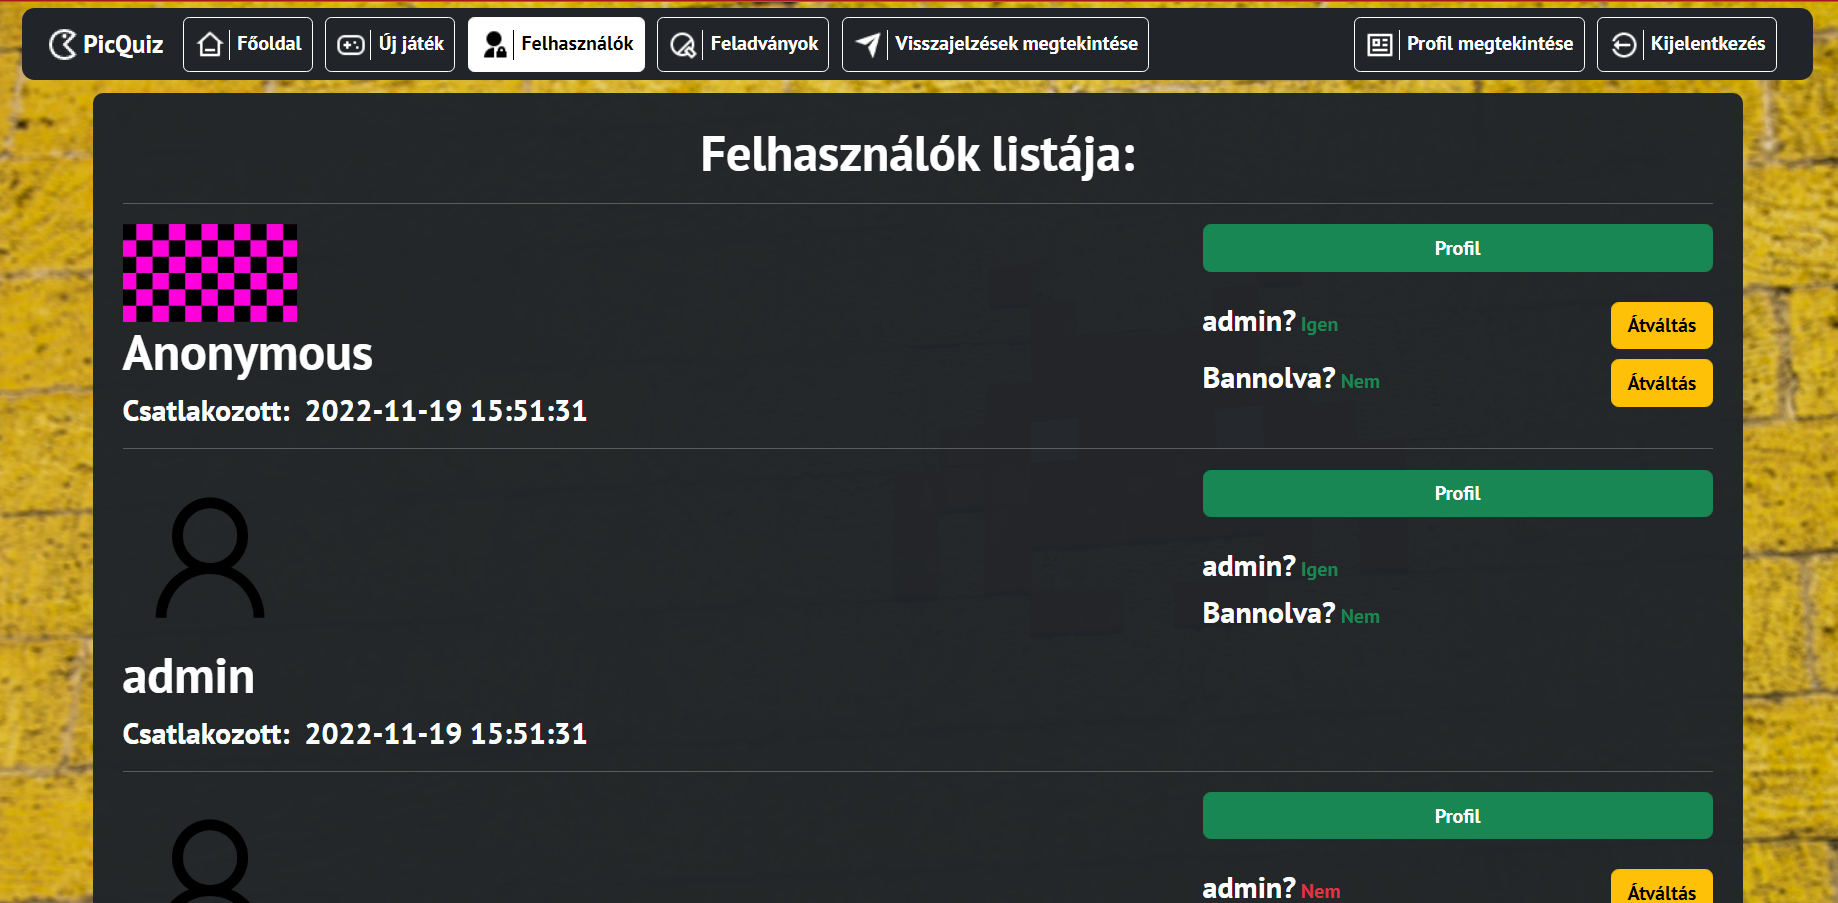Click the Feladványok puzzle icon
The width and height of the screenshot is (1838, 903).
pos(683,45)
